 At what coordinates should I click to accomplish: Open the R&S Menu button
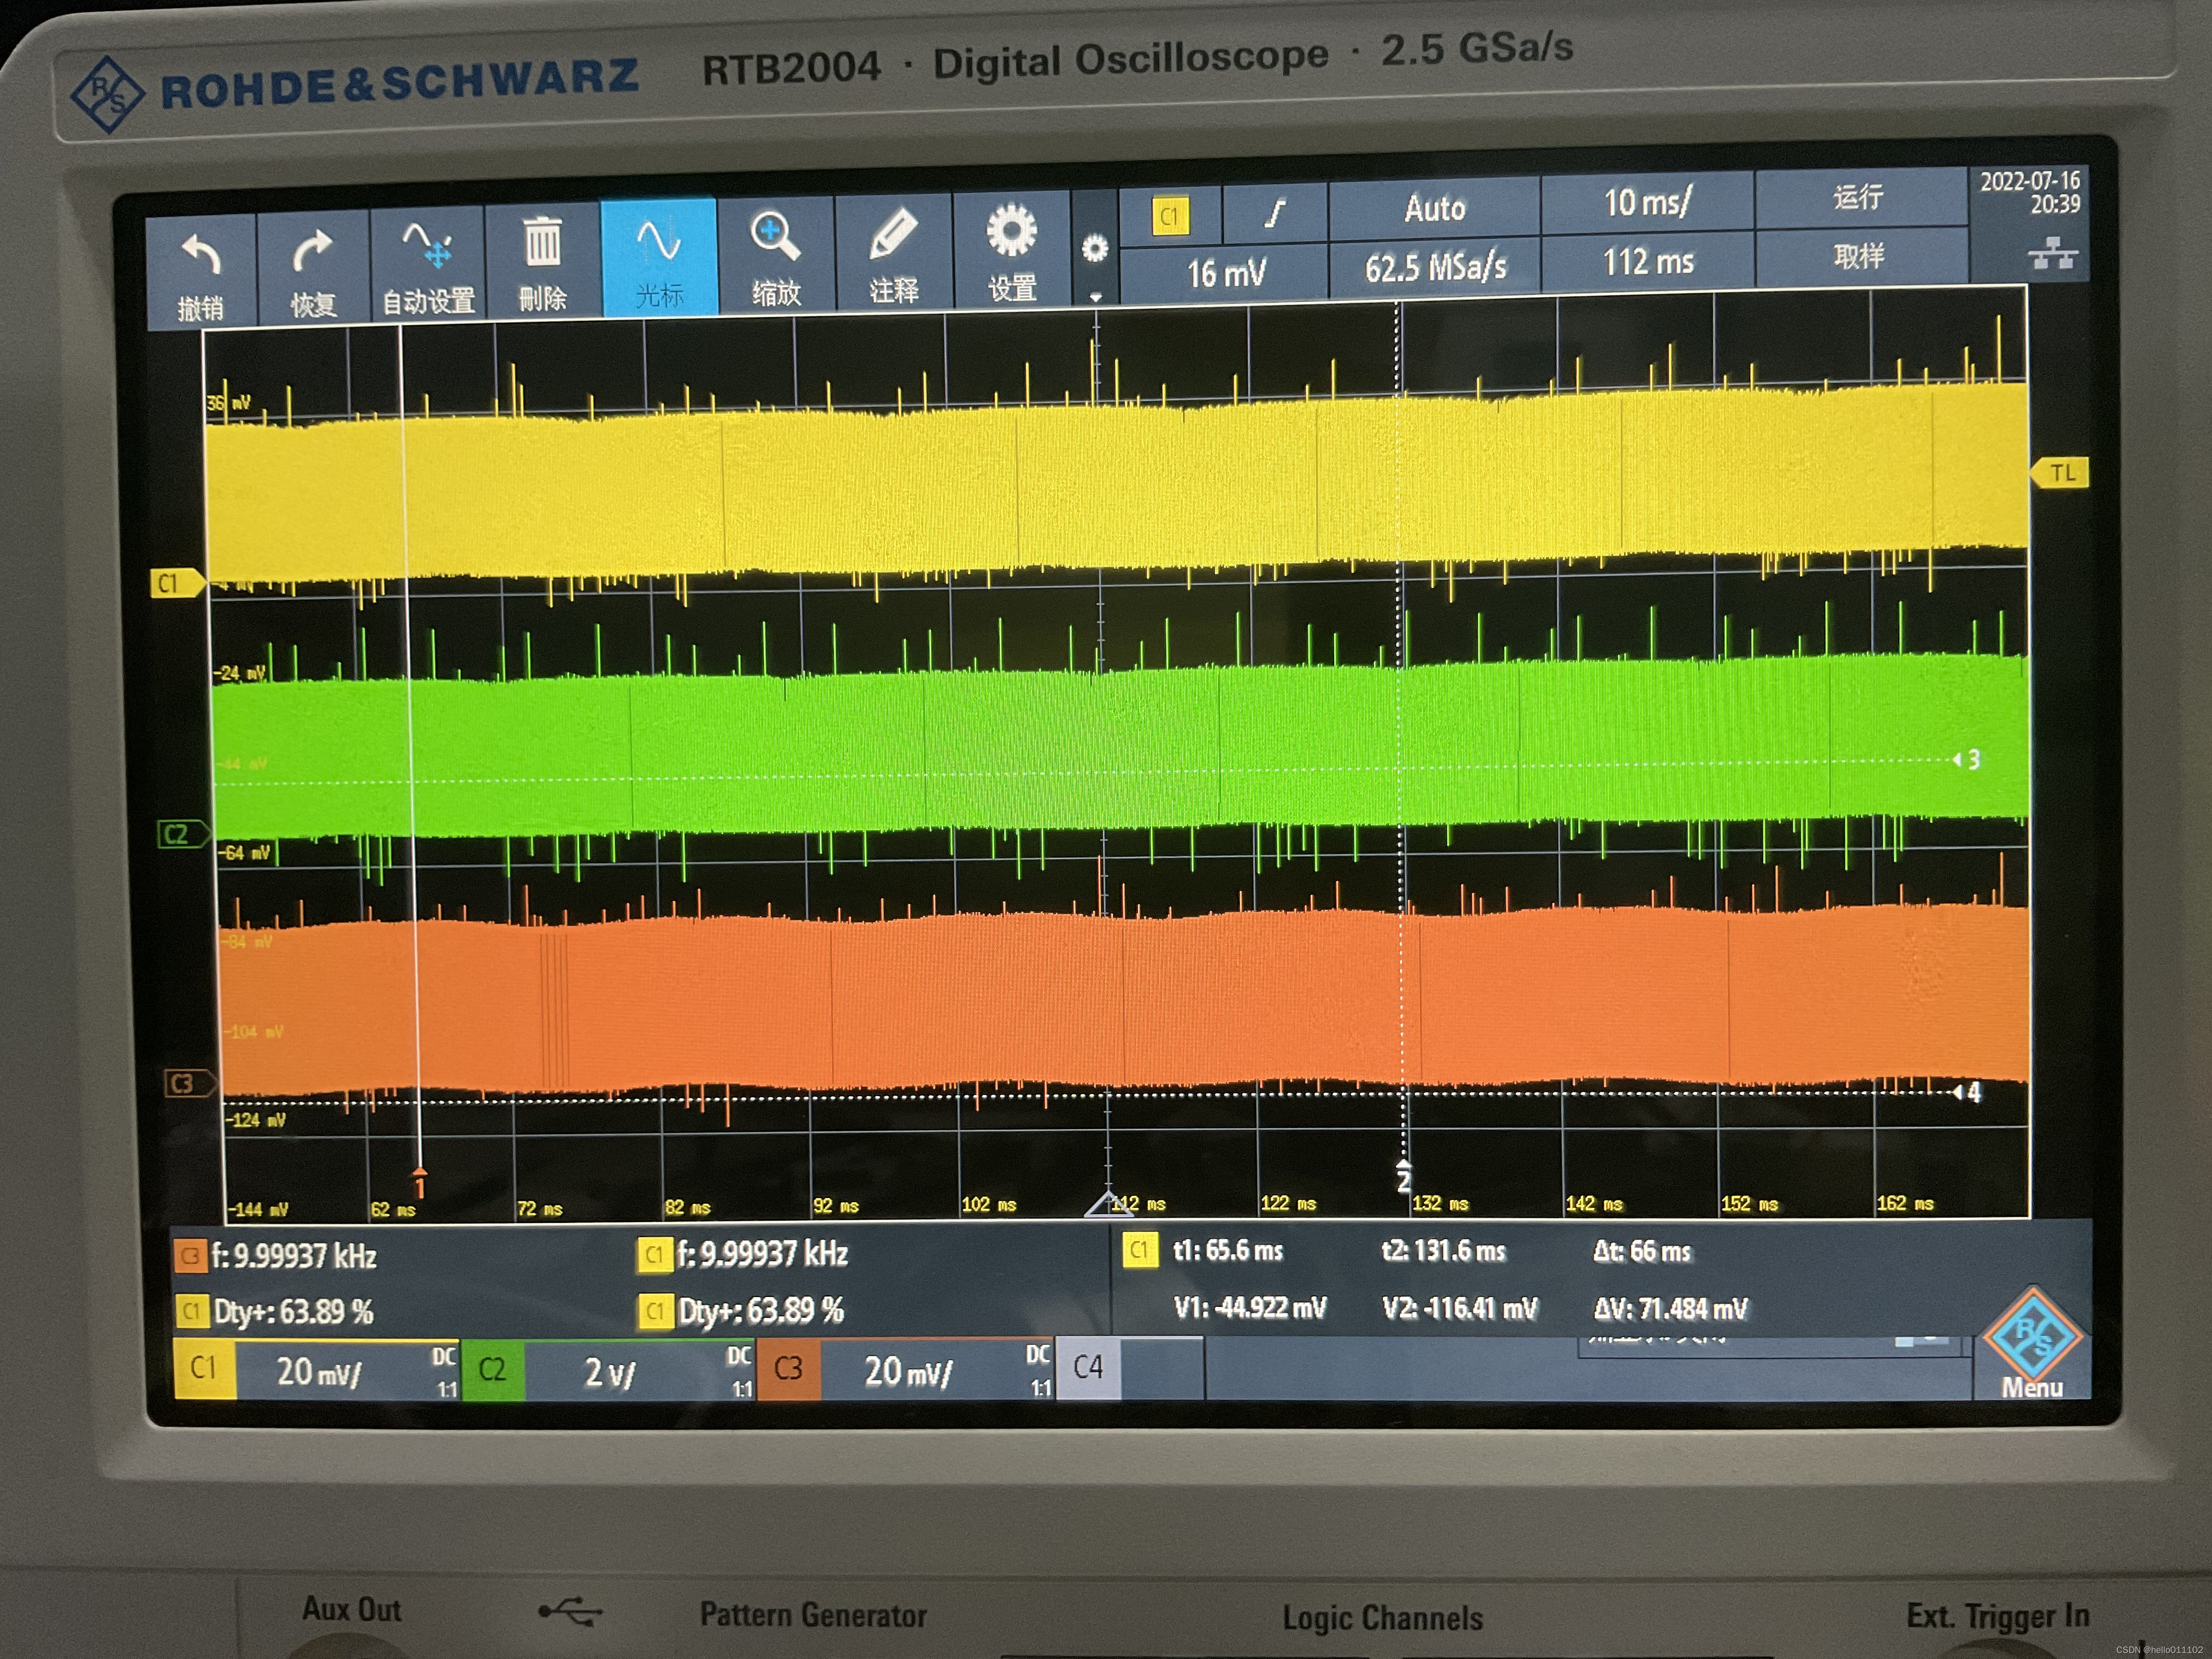click(x=2032, y=1344)
